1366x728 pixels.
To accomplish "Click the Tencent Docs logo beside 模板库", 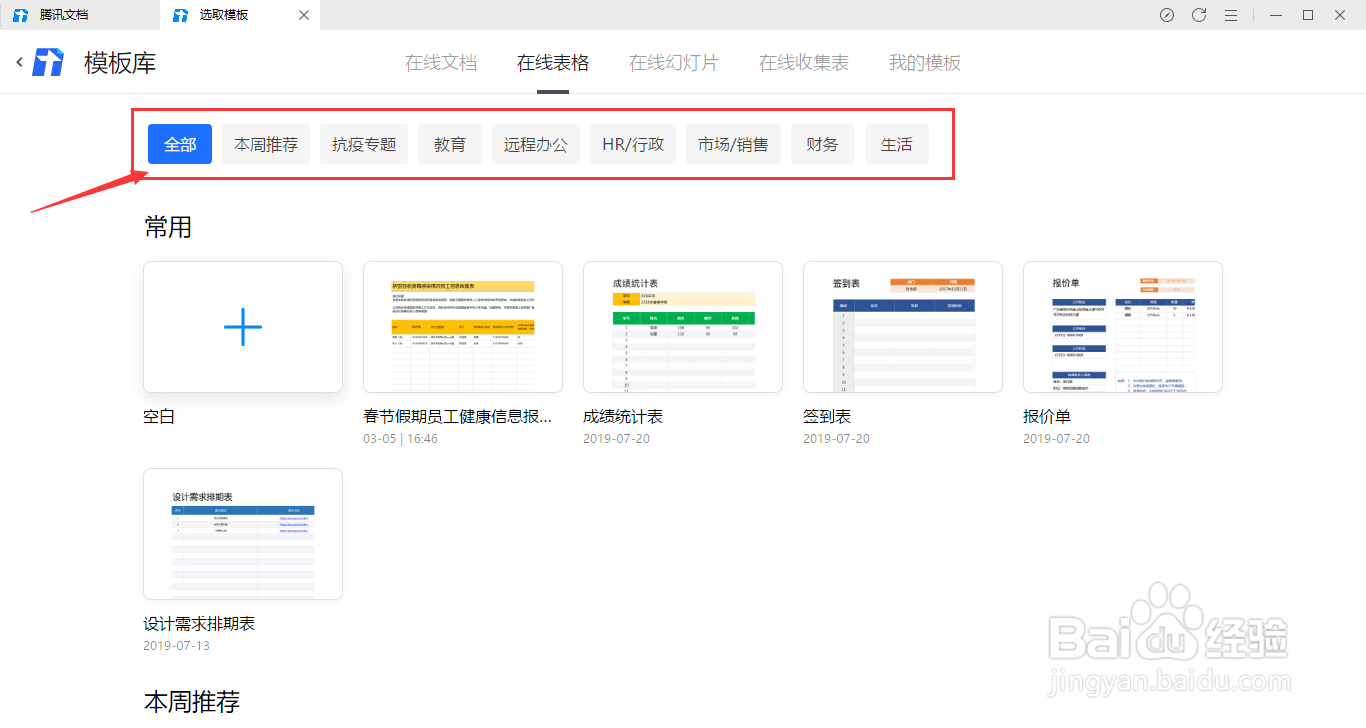I will point(47,62).
